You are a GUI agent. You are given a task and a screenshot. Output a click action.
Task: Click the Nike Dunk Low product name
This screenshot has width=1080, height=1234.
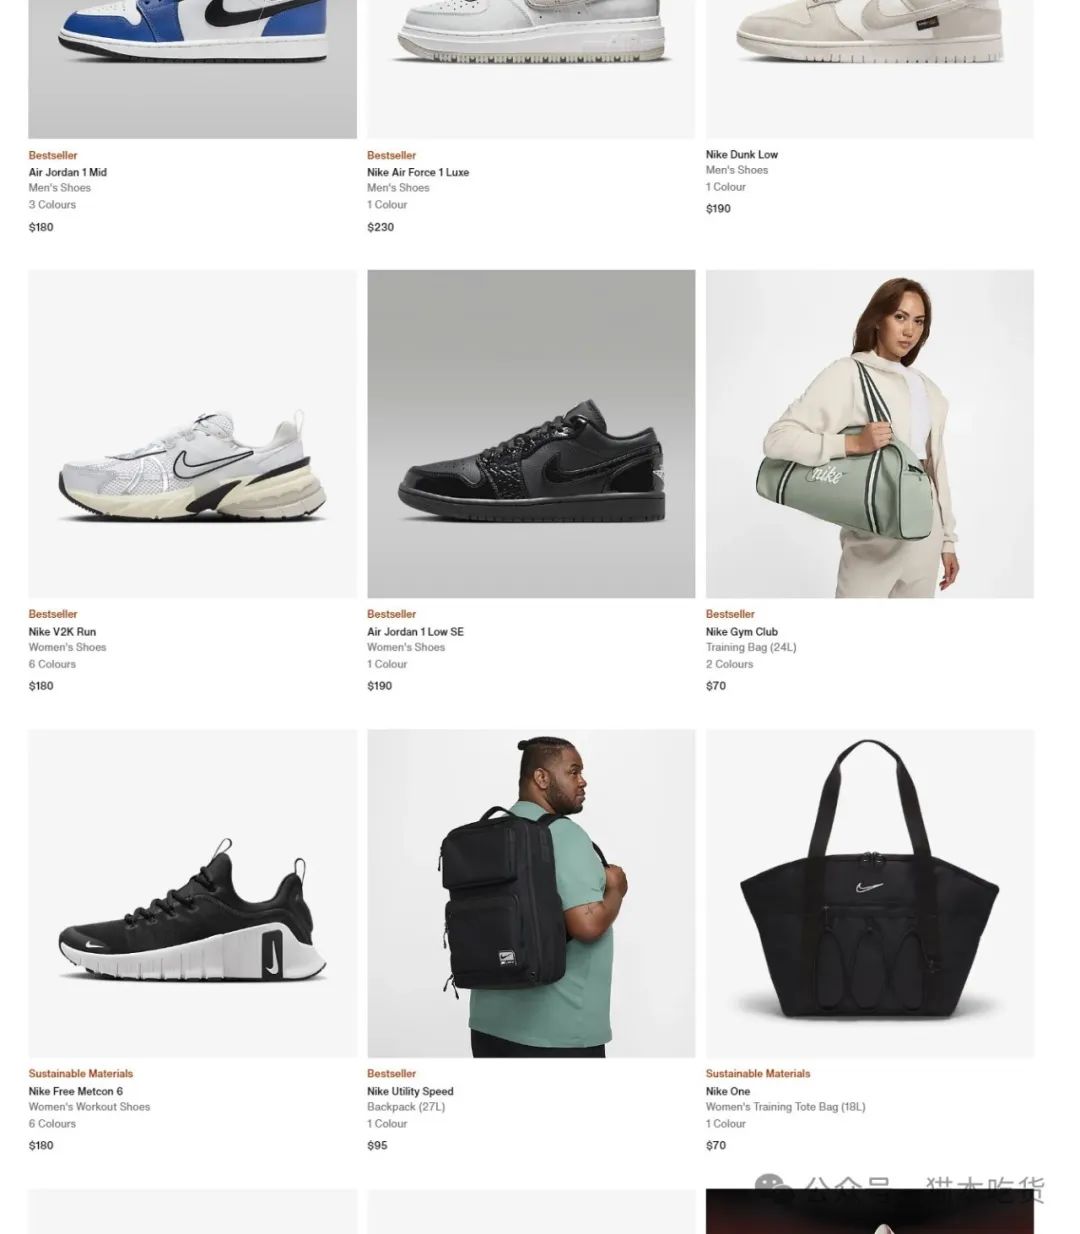click(x=742, y=154)
